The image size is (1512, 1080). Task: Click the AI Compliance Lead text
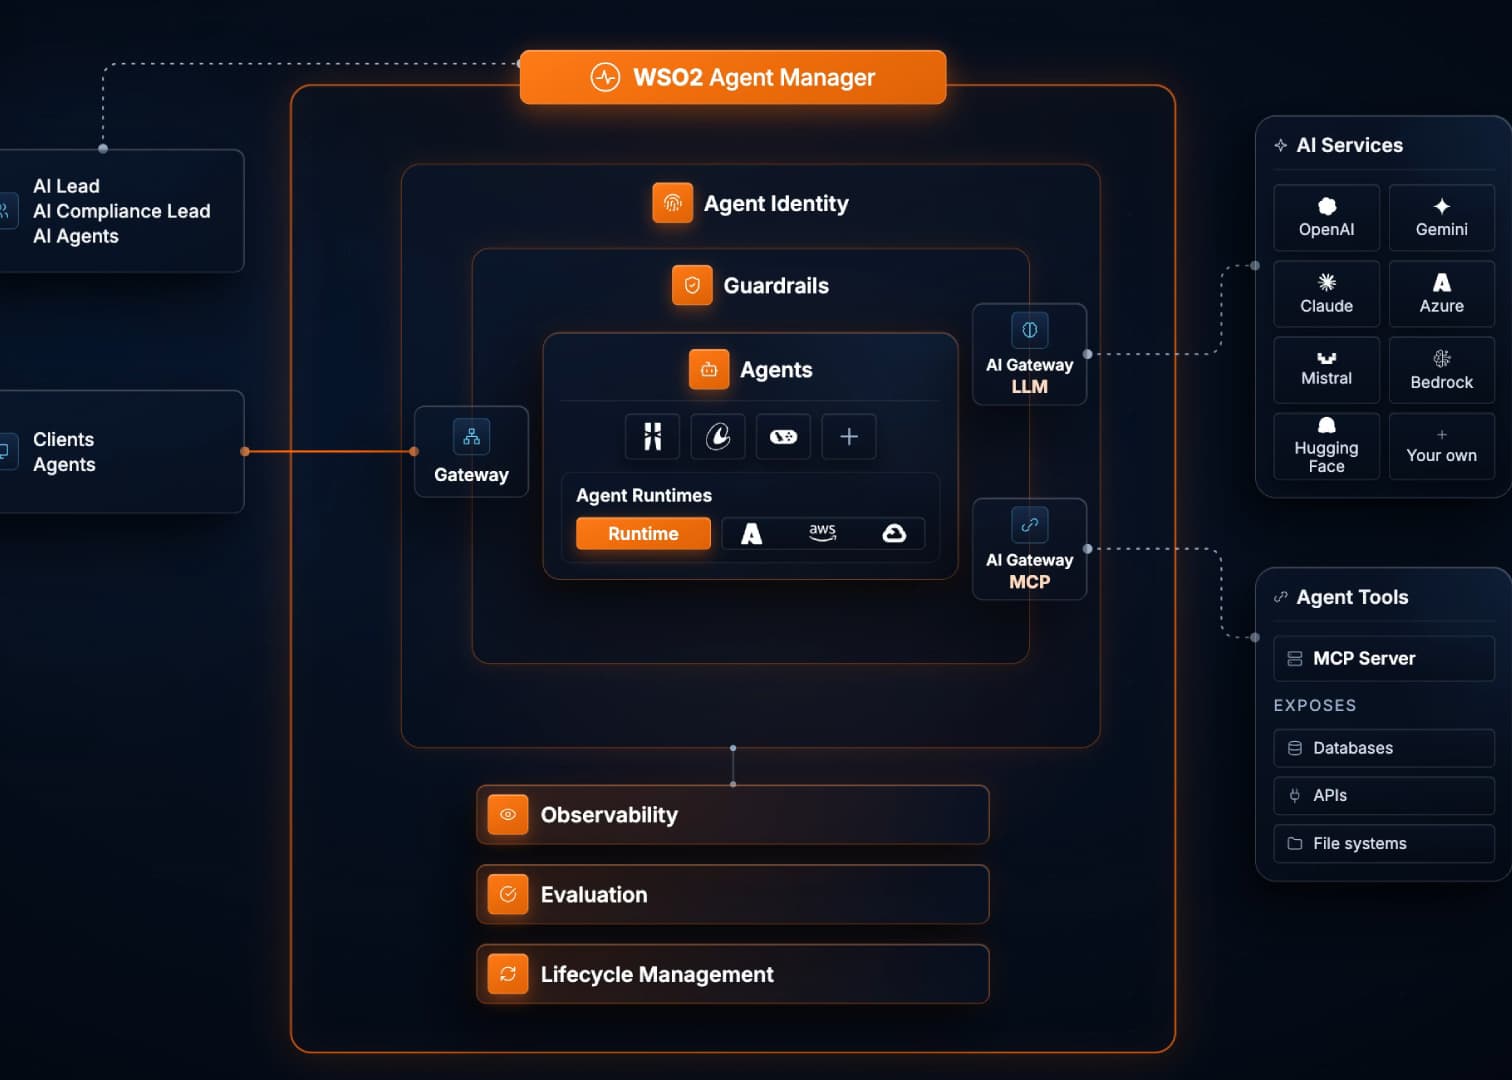click(122, 211)
